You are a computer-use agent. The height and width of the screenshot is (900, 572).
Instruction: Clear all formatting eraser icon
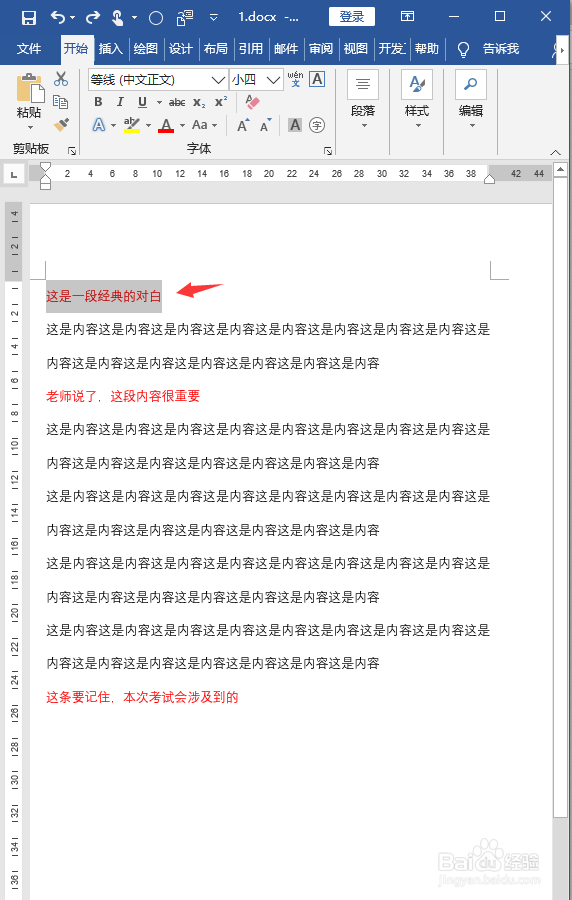pyautogui.click(x=252, y=102)
